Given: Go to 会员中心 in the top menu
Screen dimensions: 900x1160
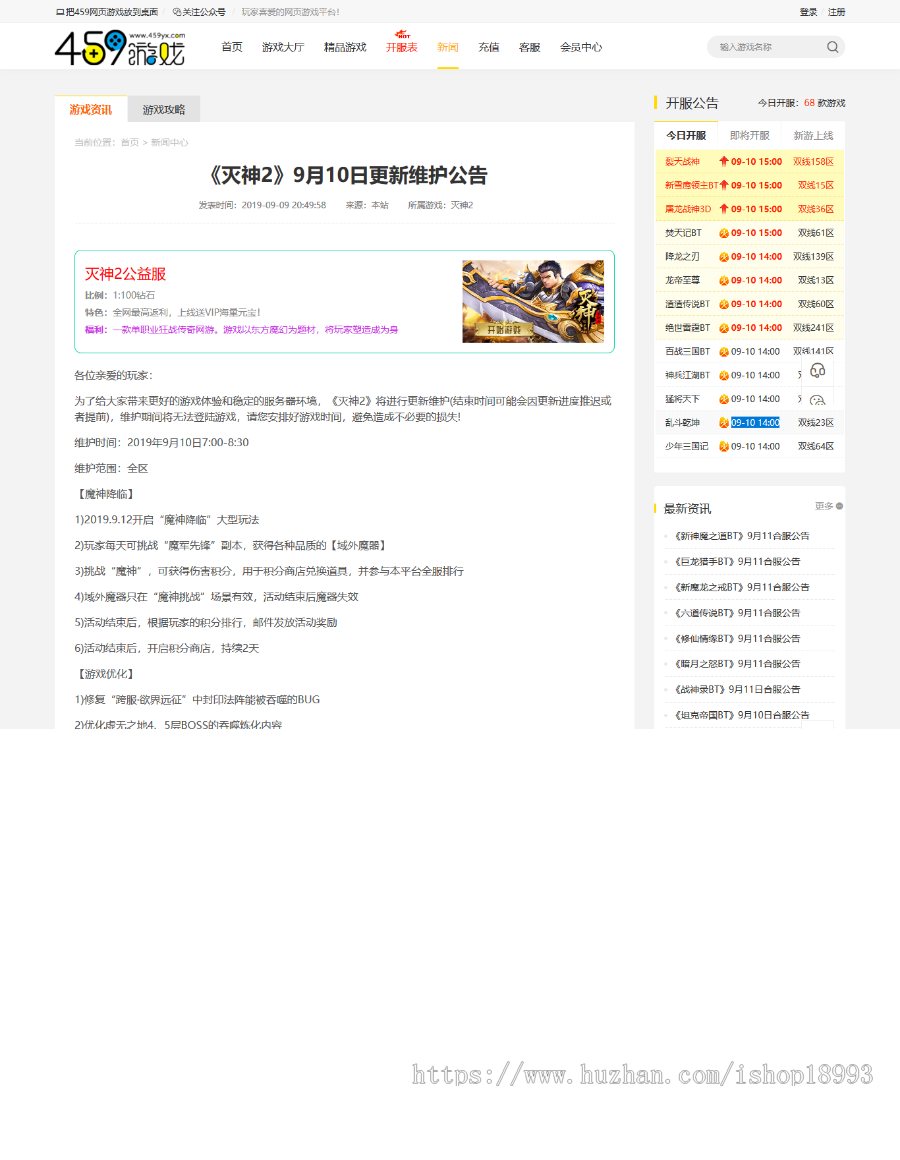Looking at the screenshot, I should [581, 47].
